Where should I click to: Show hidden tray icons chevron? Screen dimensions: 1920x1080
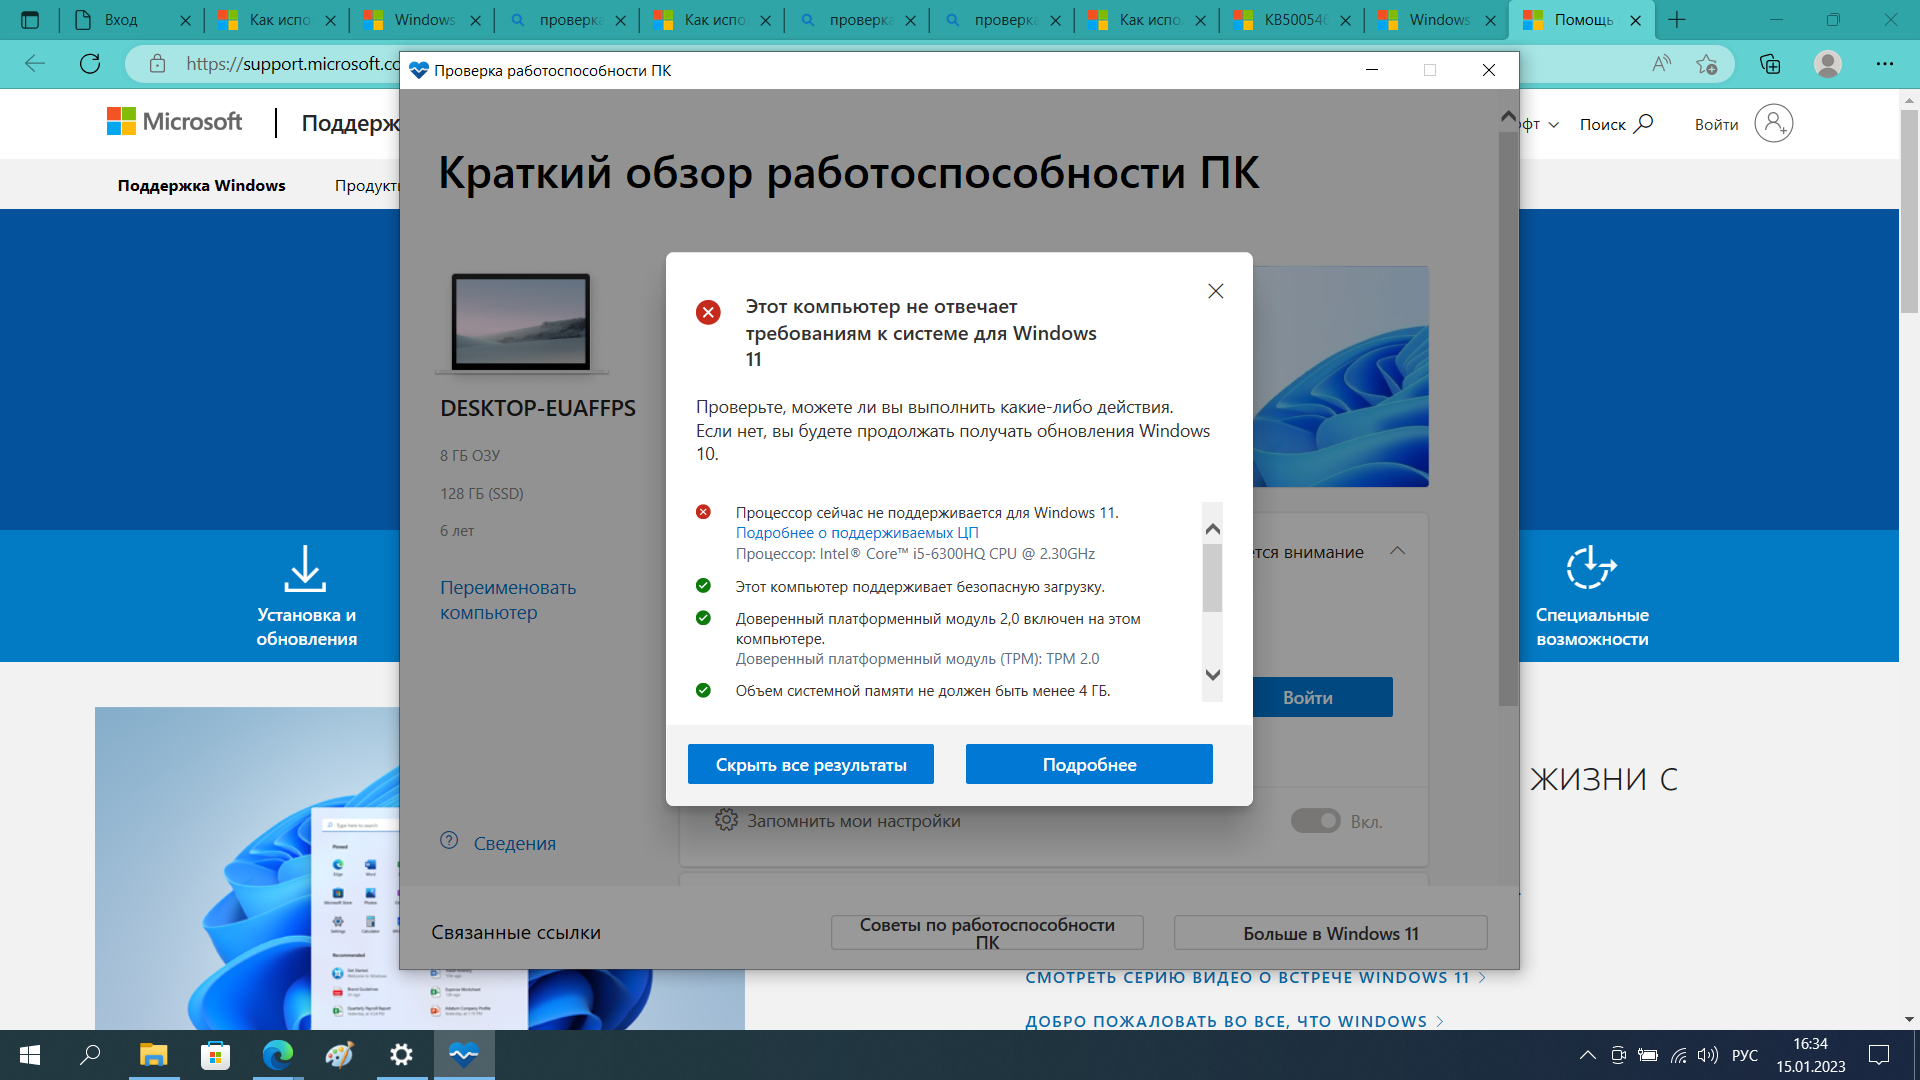(x=1587, y=1055)
